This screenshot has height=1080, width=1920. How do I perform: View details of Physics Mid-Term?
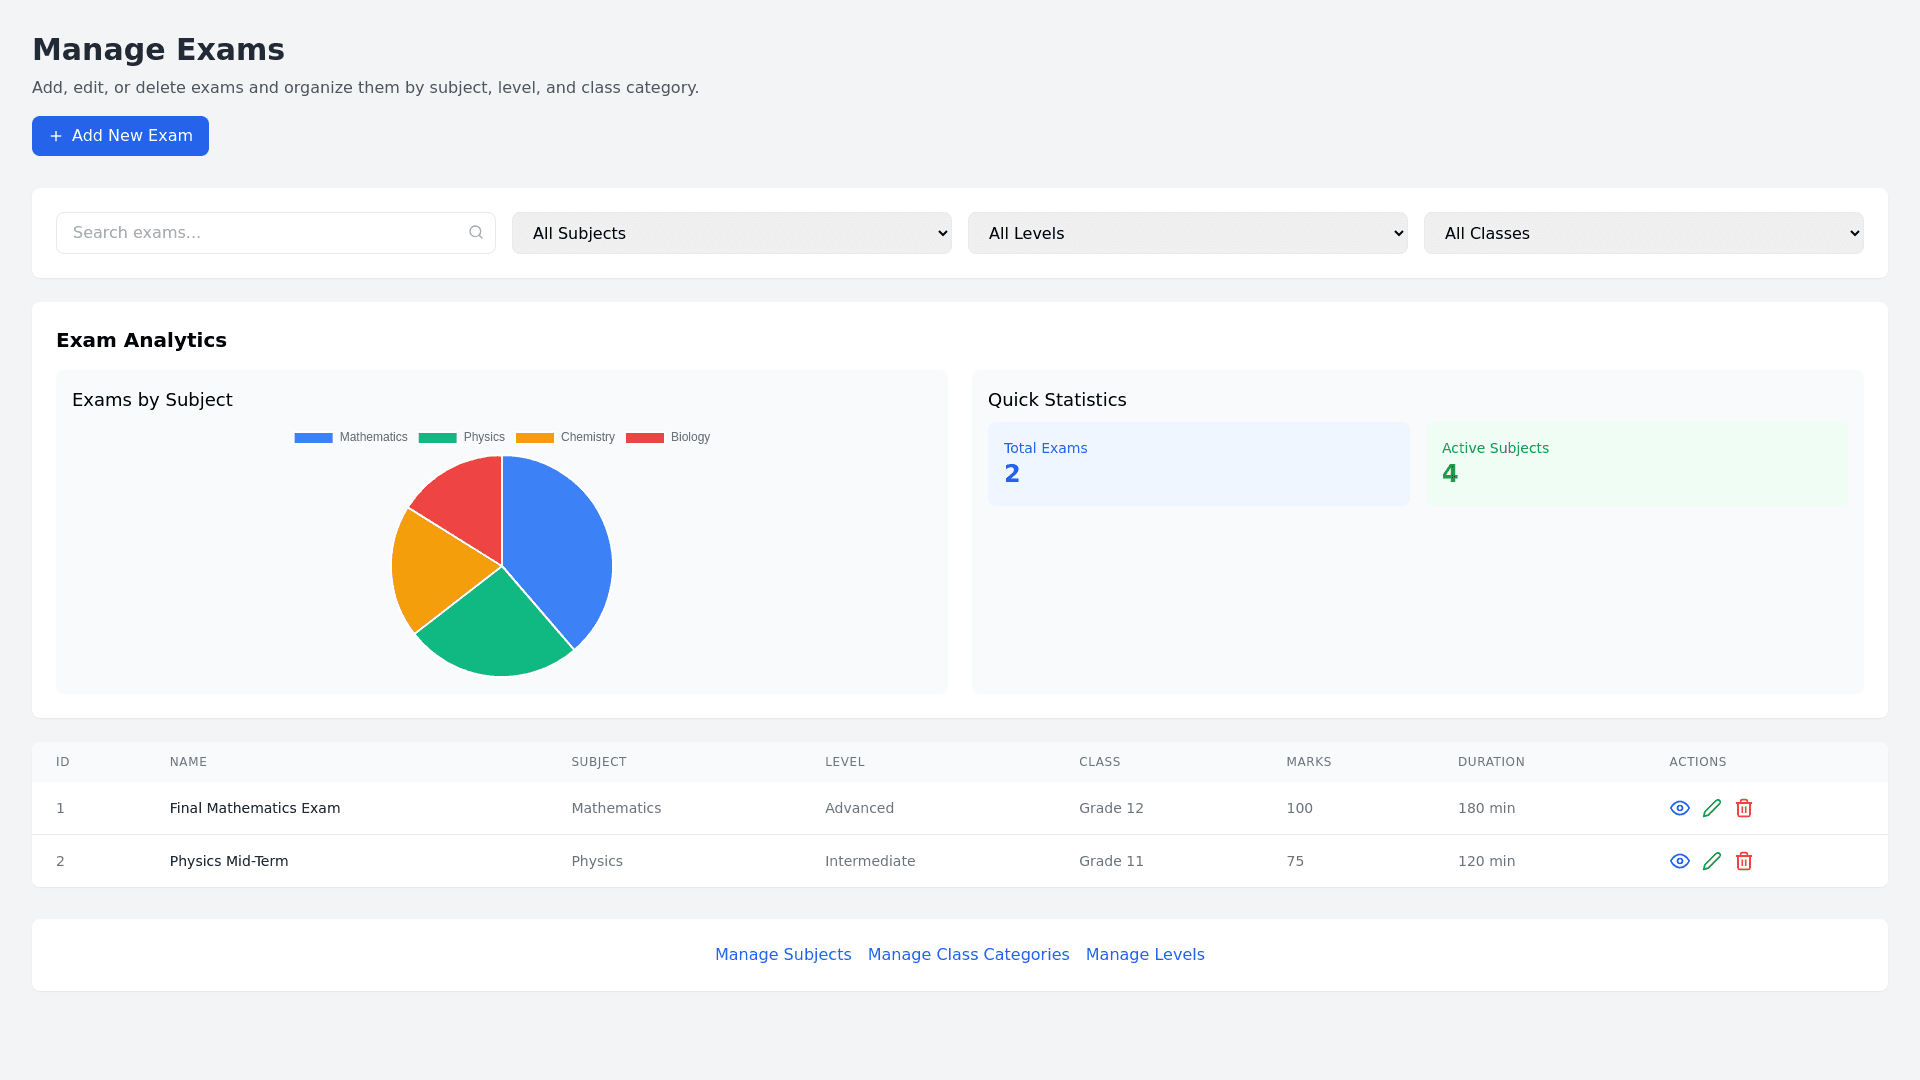tap(1680, 861)
